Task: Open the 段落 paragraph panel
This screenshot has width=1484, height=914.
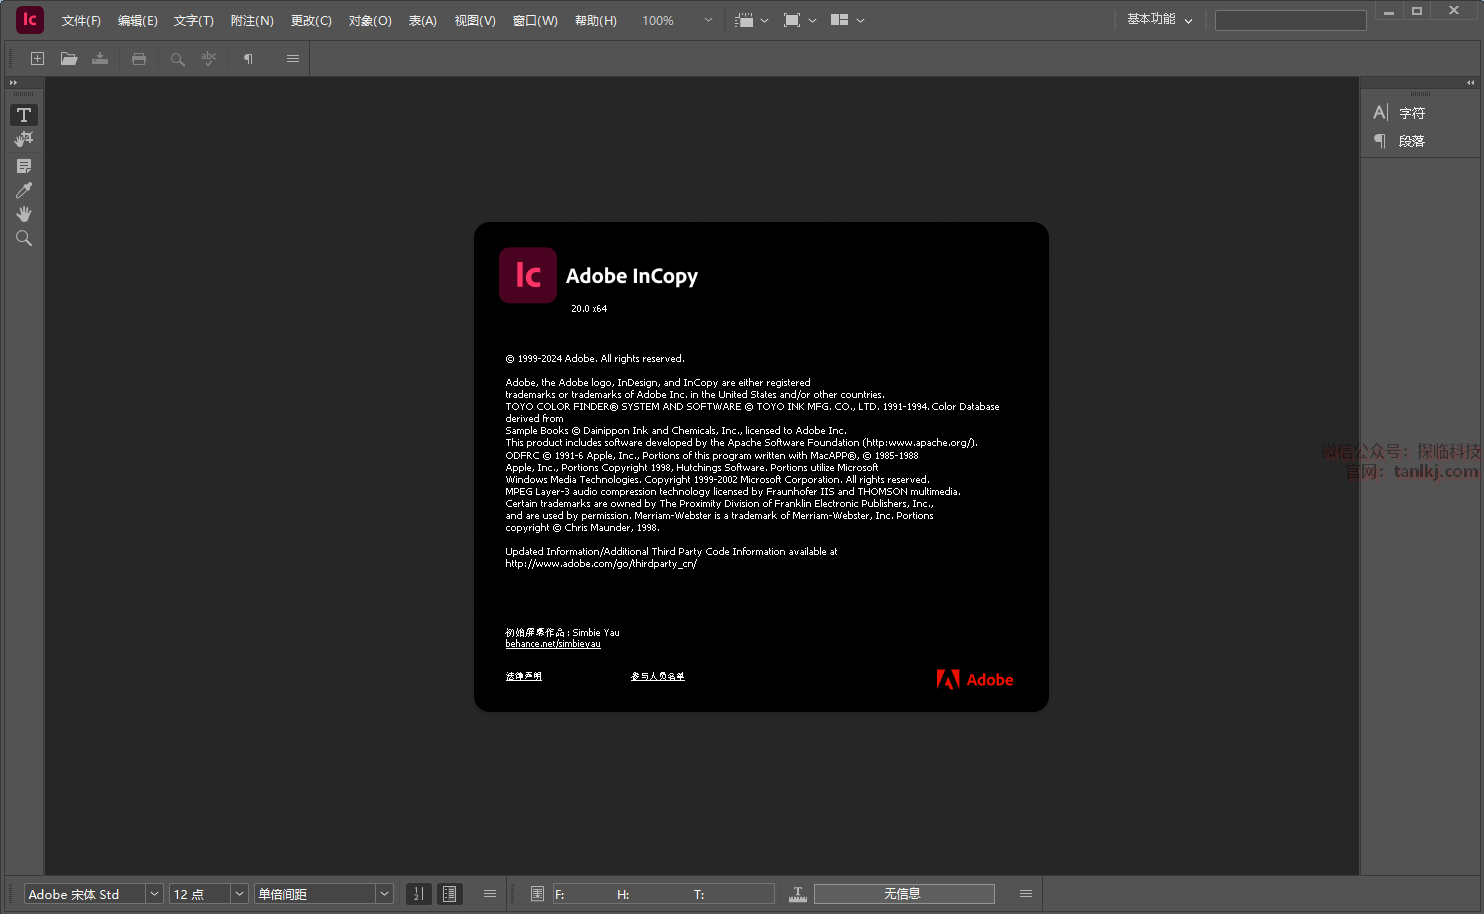Action: 1411,141
